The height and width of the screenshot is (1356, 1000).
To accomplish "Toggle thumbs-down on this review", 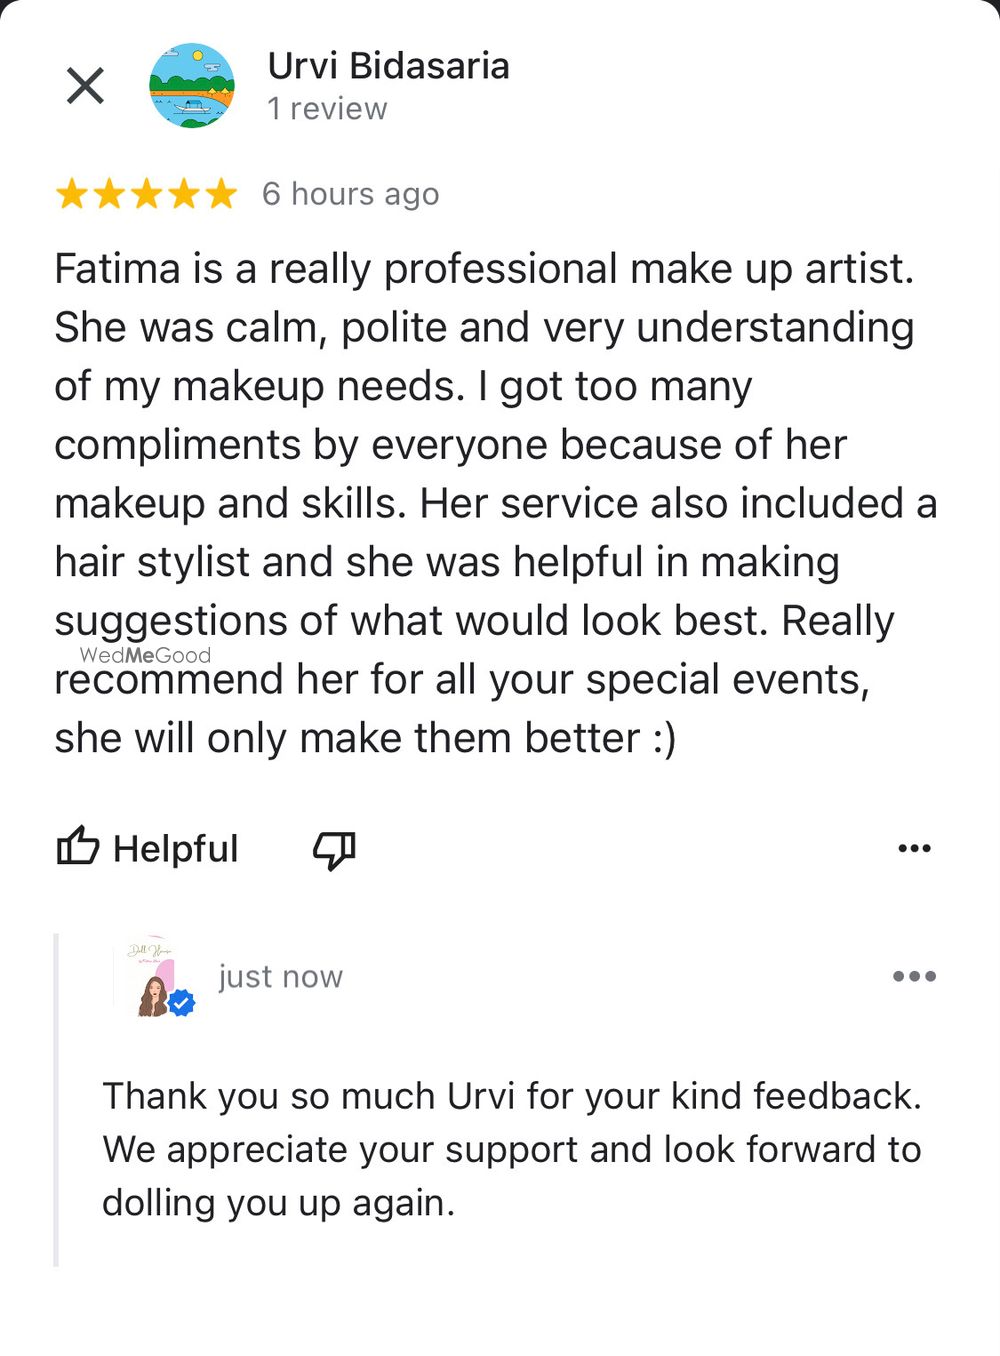I will click(x=334, y=849).
